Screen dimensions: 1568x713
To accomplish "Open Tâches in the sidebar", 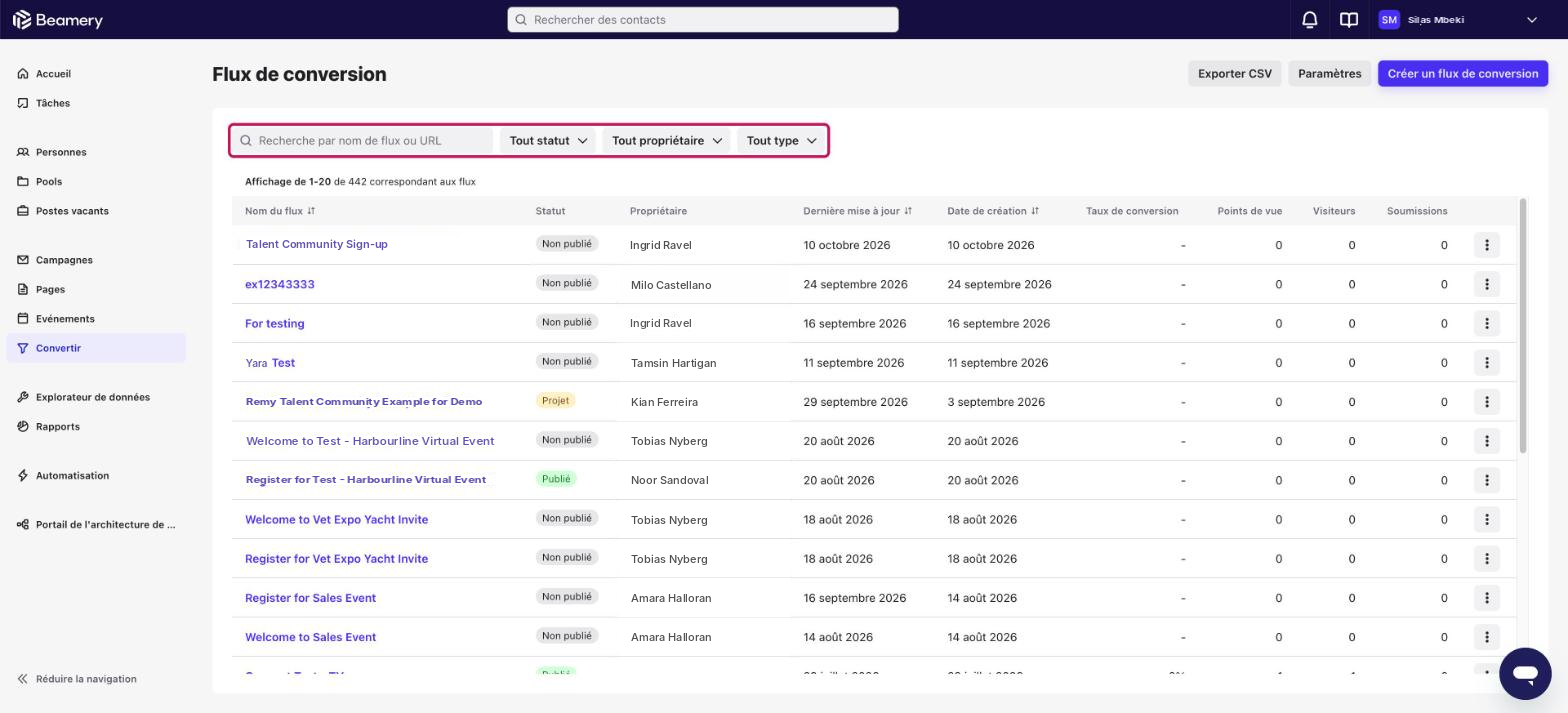I will click(96, 103).
